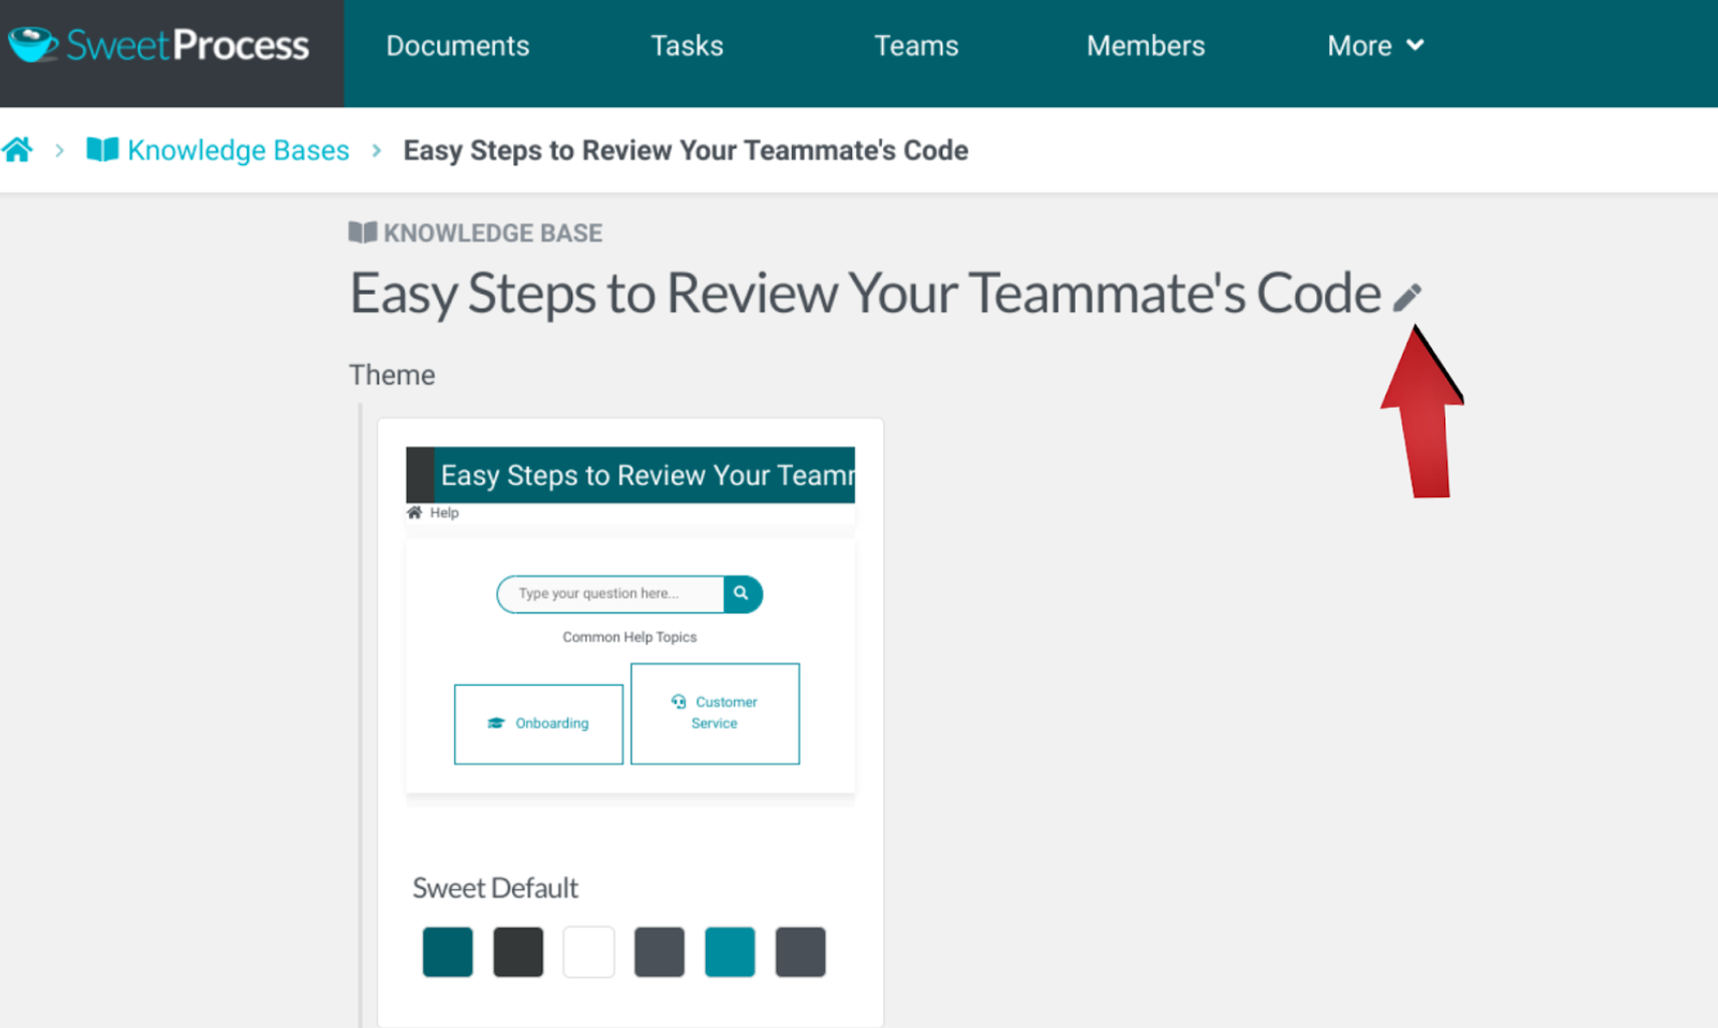
Task: Click the Common Help Topics text
Action: [x=630, y=637]
